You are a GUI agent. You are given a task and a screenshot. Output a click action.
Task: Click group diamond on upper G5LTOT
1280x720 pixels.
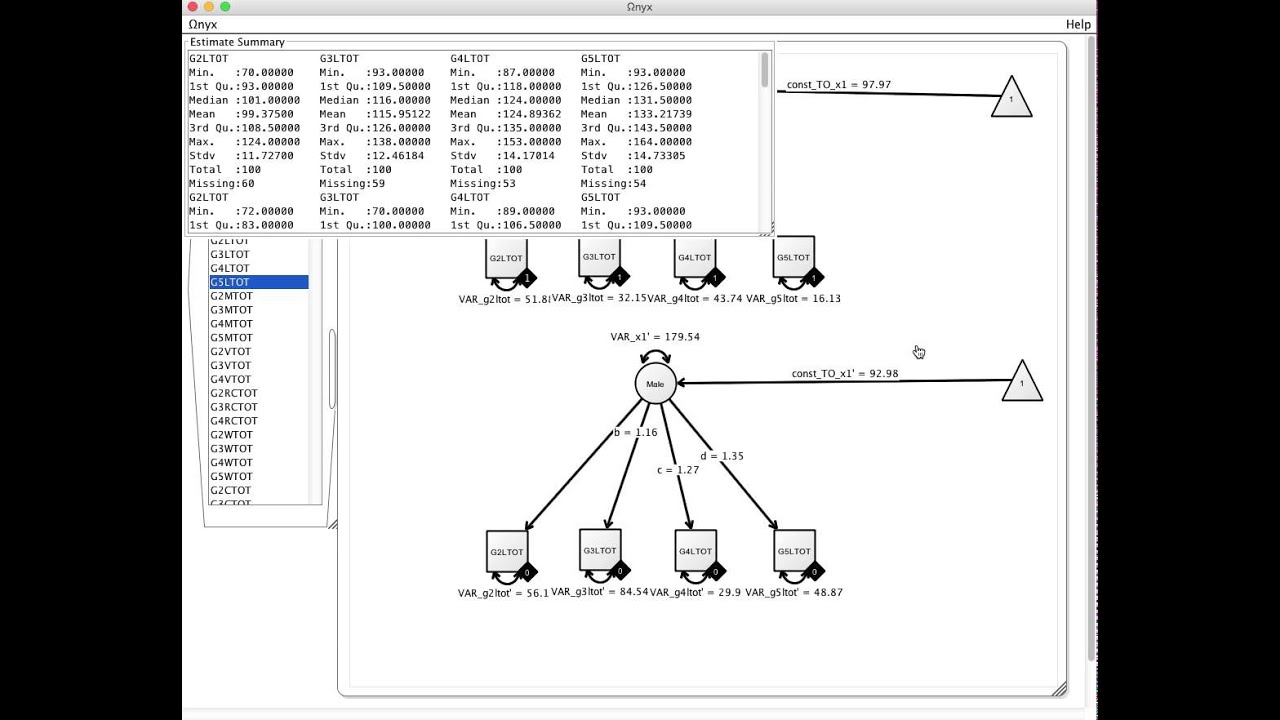[814, 278]
